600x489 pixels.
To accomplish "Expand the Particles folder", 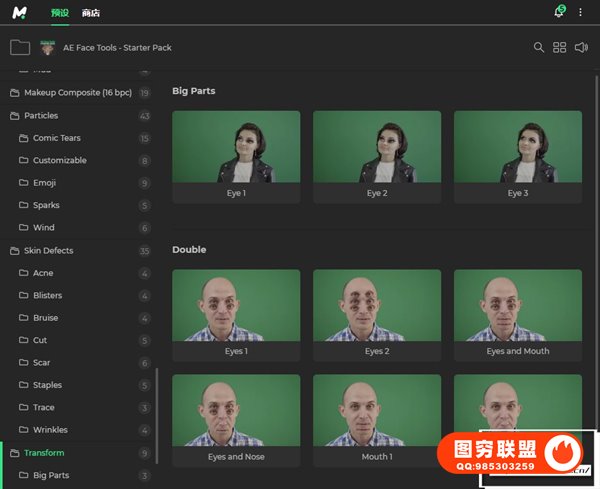I will coord(41,116).
